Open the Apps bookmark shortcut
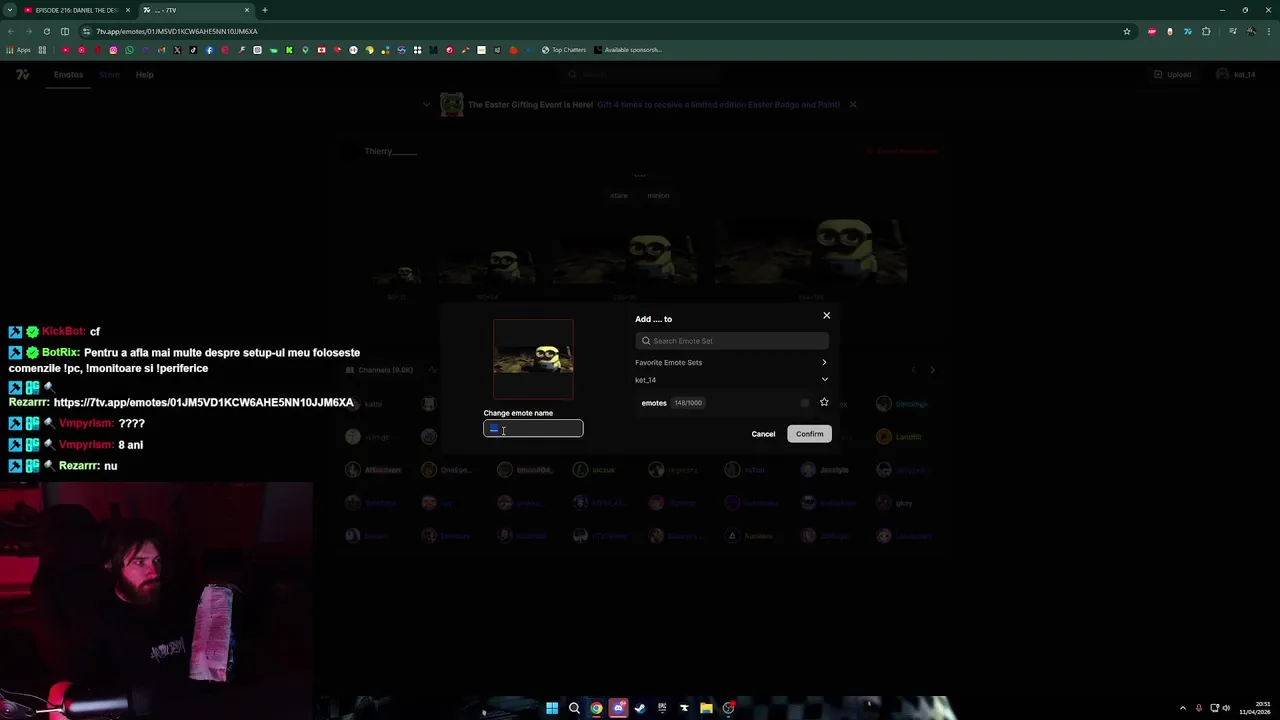Viewport: 1280px width, 720px height. 18,50
